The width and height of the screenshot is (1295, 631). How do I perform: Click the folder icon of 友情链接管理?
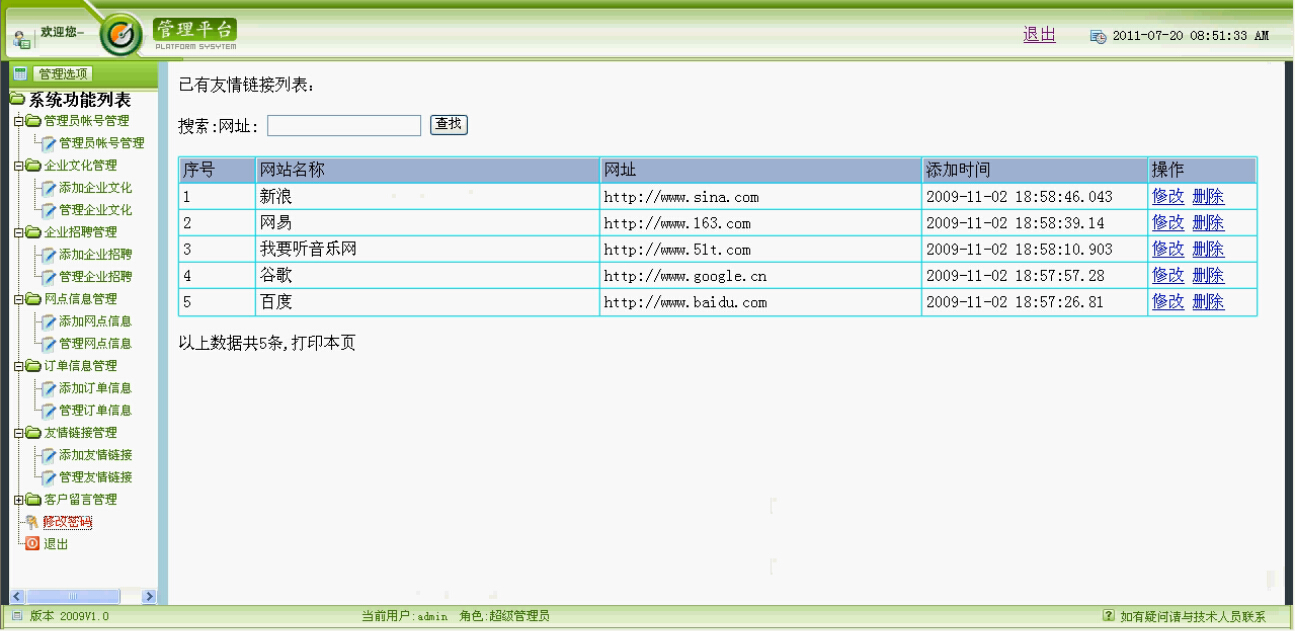point(34,433)
